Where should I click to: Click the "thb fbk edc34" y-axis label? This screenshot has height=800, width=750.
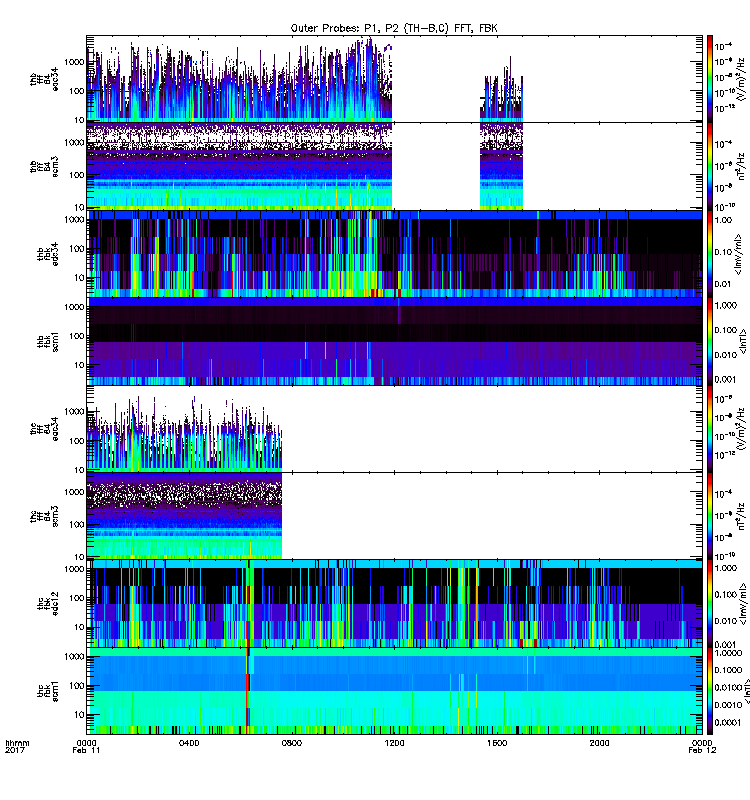point(47,254)
